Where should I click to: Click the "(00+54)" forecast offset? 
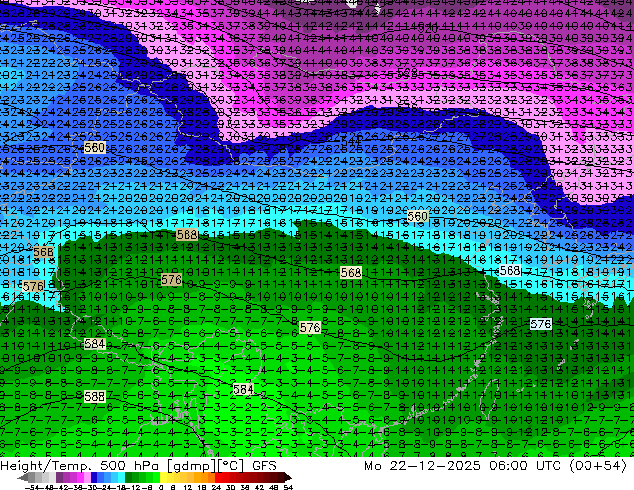click(x=598, y=466)
